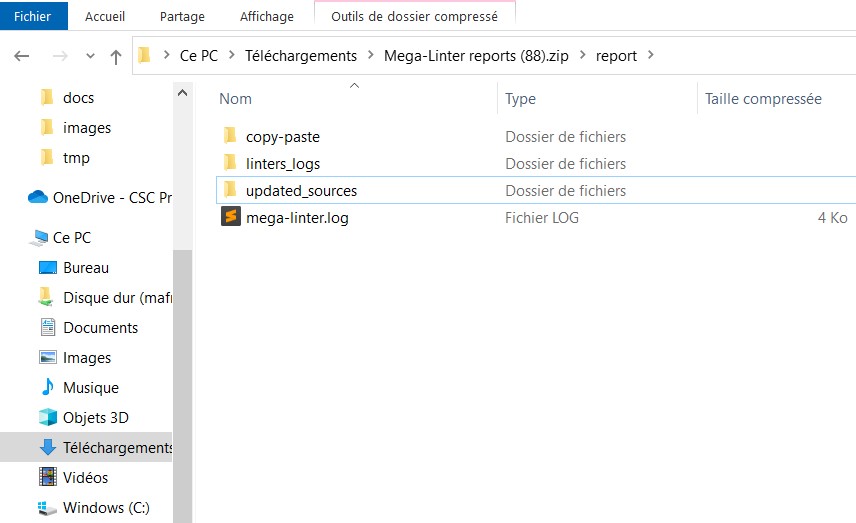The width and height of the screenshot is (856, 523).
Task: Expand chevron after Ce PC breadcrumb
Action: pos(231,55)
